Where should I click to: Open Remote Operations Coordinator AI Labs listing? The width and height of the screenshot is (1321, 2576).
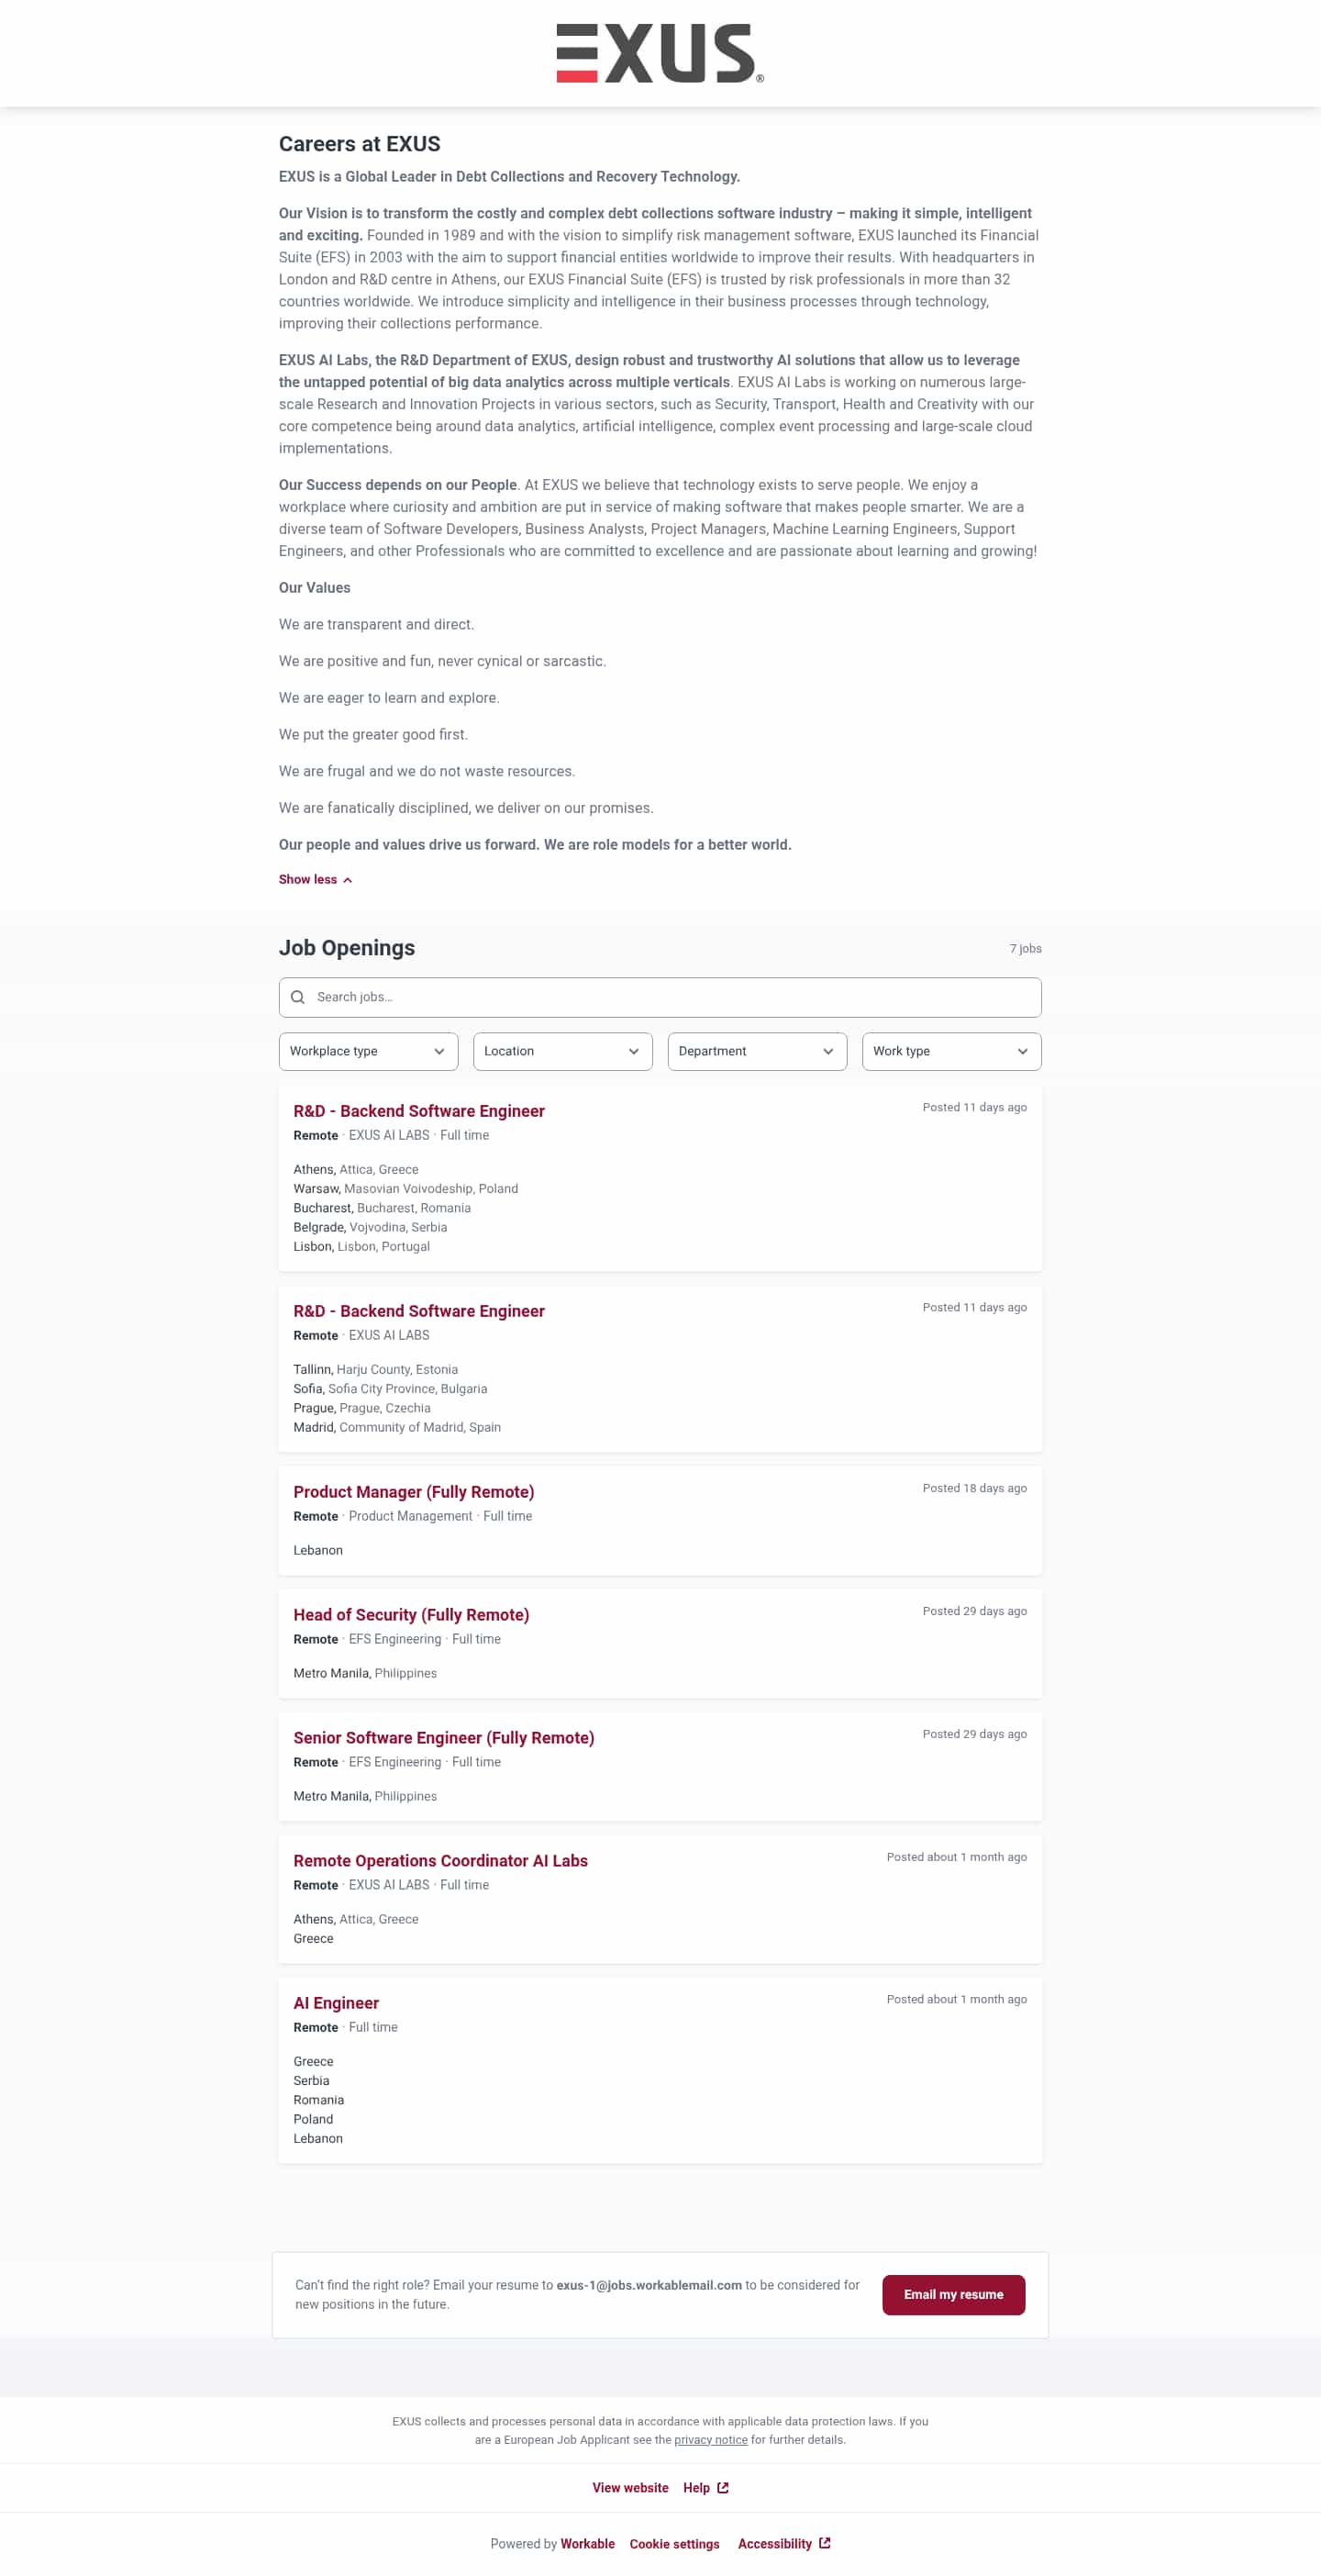tap(440, 1861)
